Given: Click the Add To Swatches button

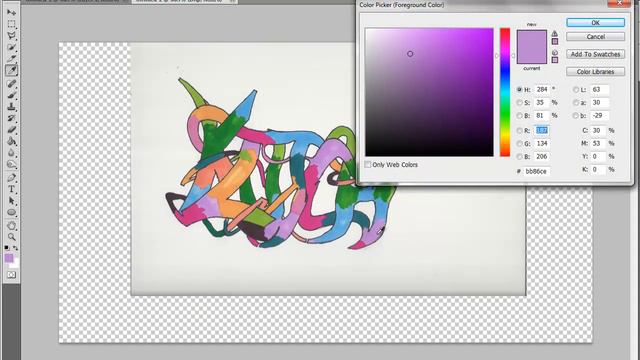Looking at the screenshot, I should [596, 54].
